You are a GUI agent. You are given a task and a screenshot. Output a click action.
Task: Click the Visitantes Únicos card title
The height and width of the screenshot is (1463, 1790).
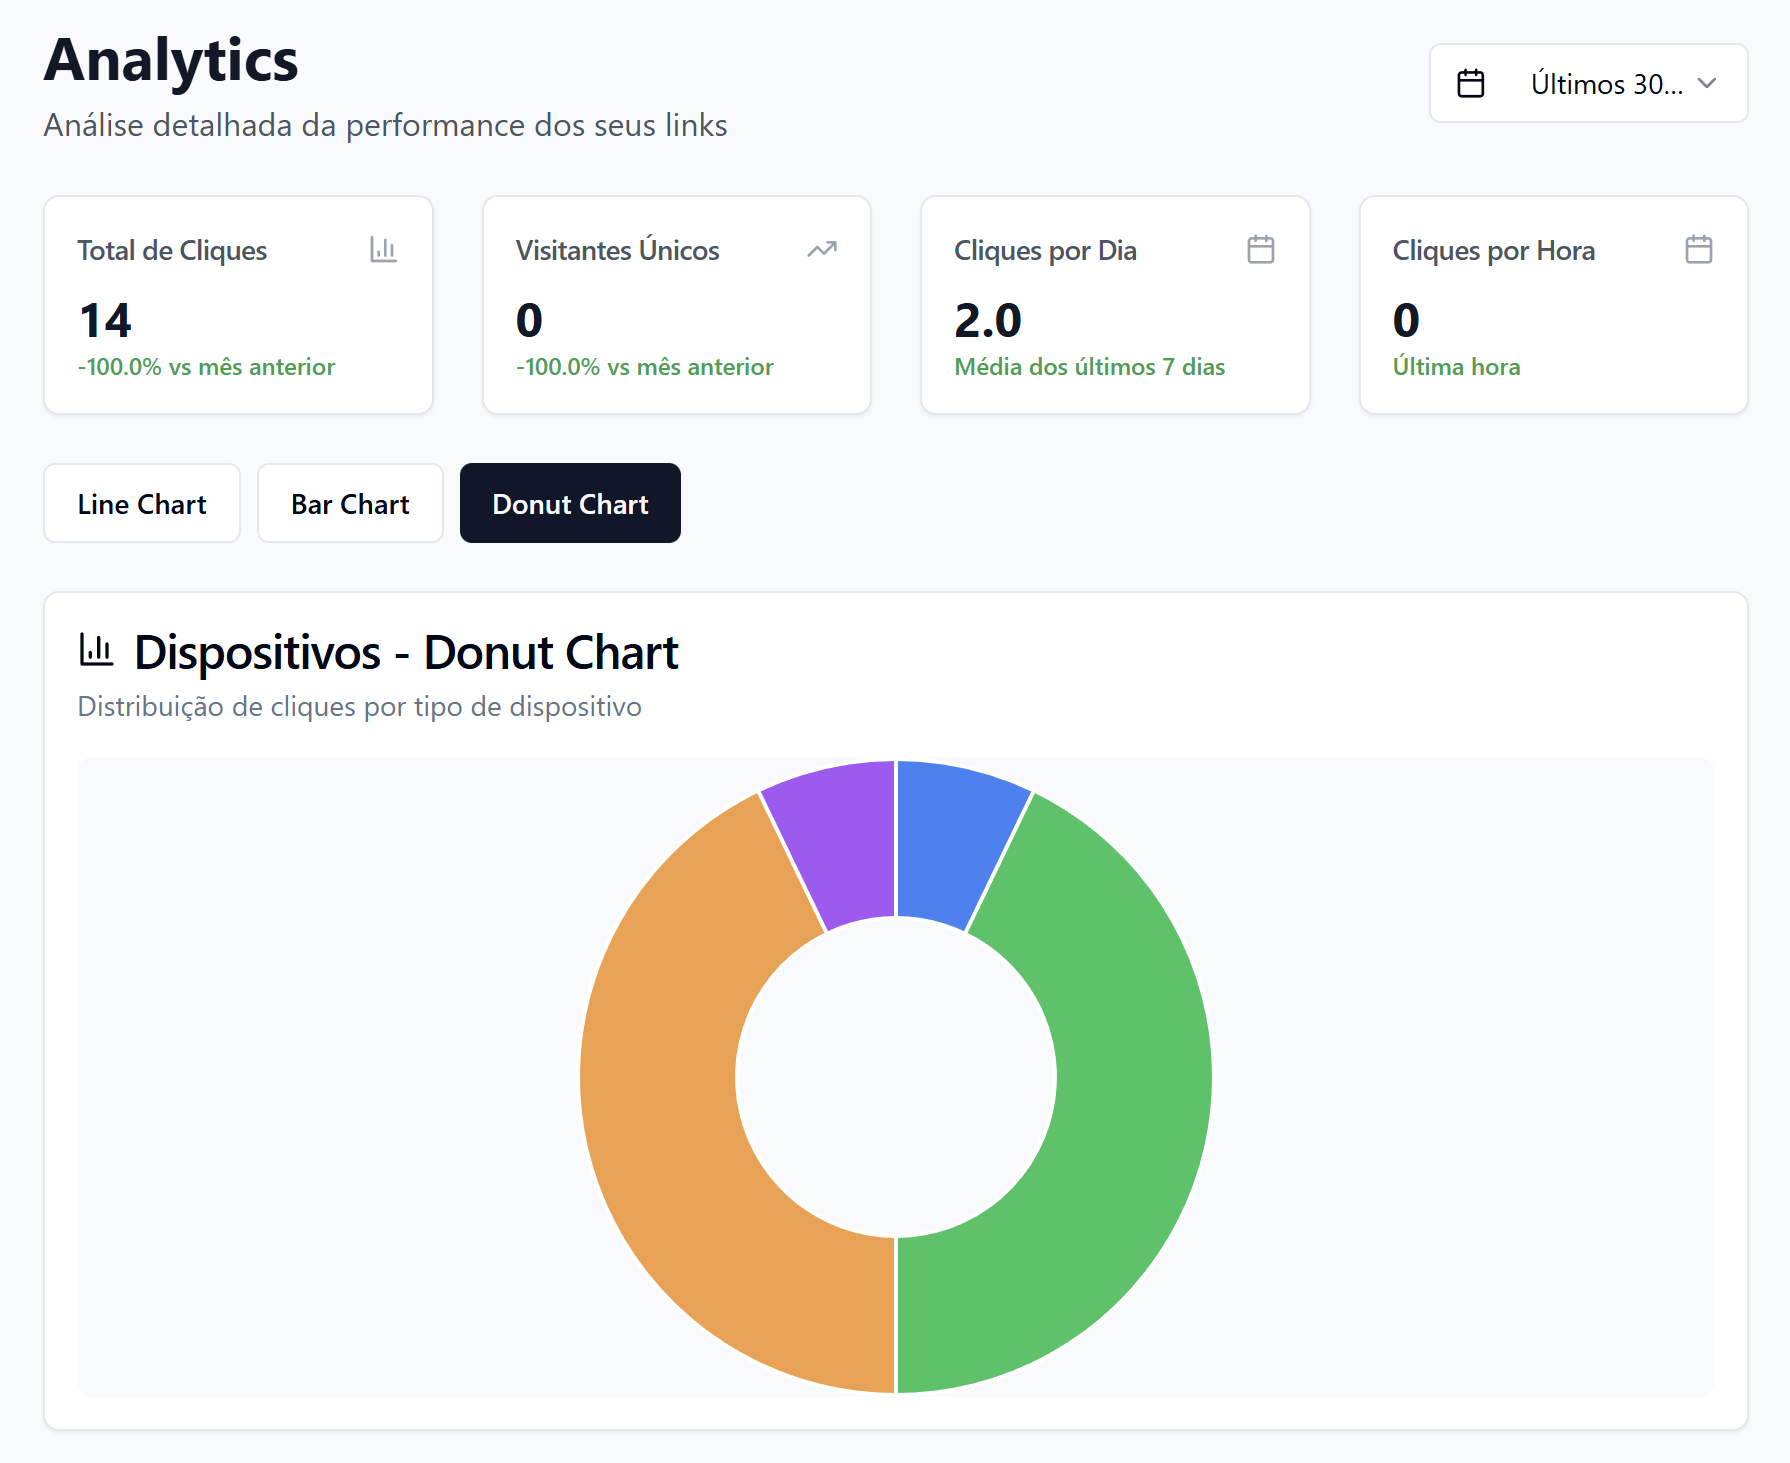point(617,251)
